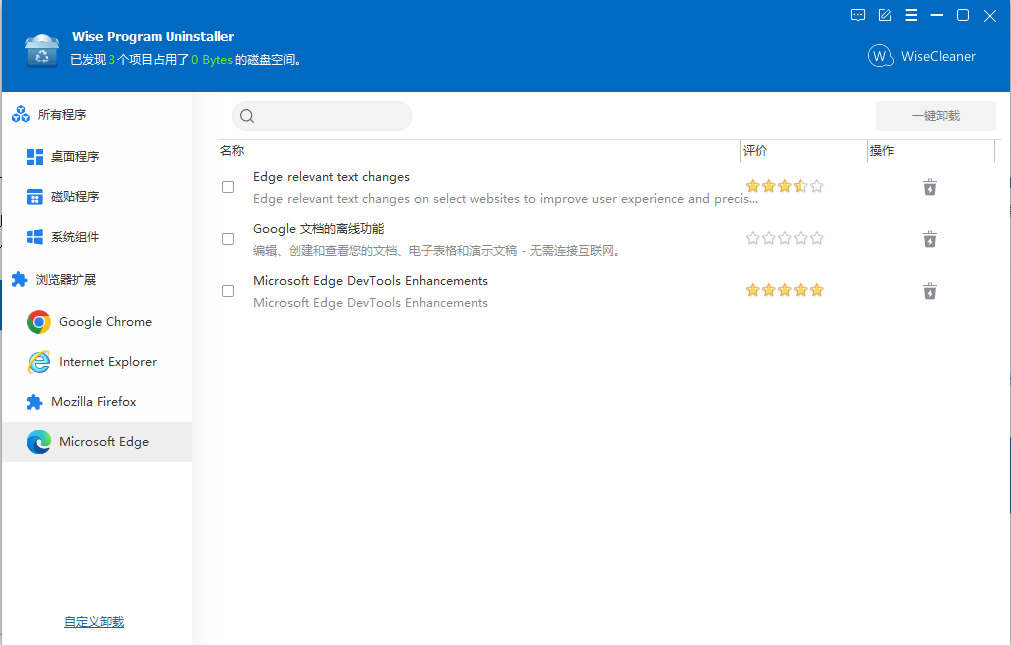1011x645 pixels.
Task: Maximize the Wise Program Uninstaller window
Action: 963,15
